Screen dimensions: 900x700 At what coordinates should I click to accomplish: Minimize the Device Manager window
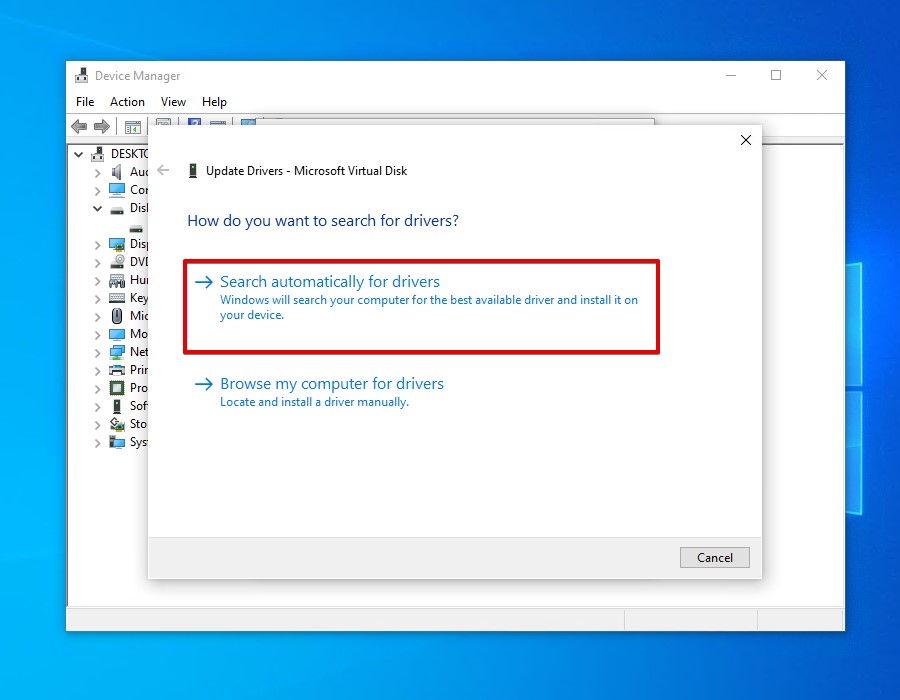point(731,75)
